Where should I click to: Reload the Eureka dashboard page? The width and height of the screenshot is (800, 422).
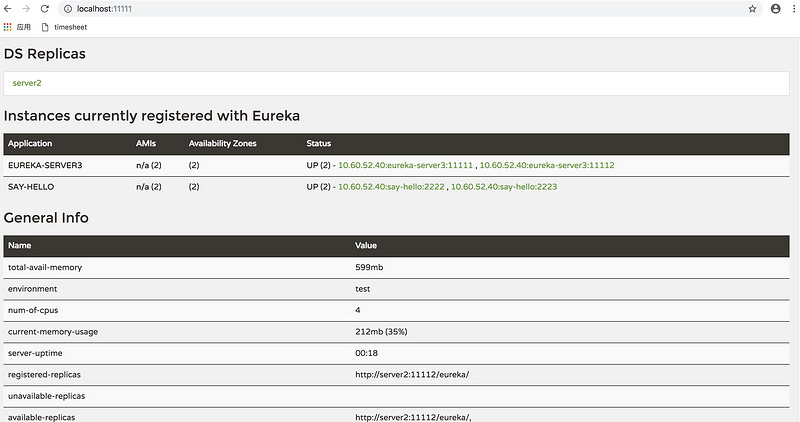45,8
